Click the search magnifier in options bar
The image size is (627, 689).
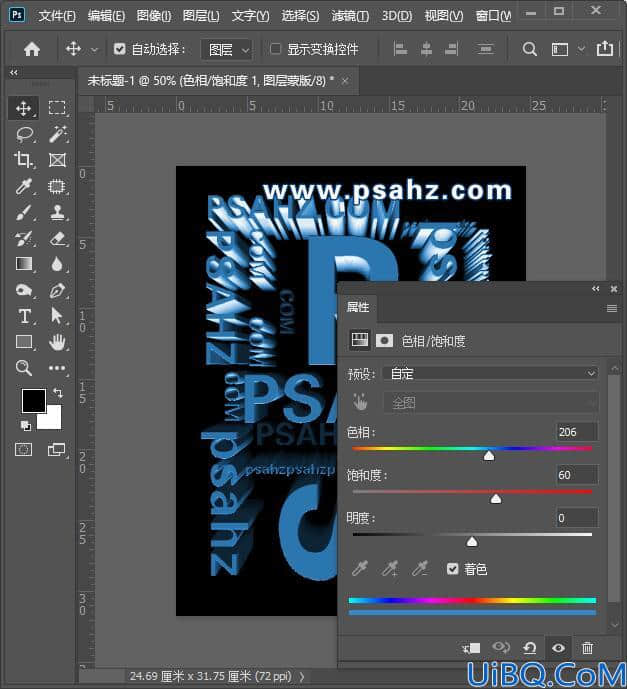click(529, 49)
